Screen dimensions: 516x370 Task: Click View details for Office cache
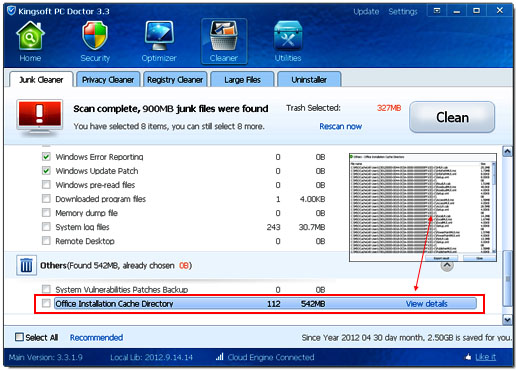pyautogui.click(x=426, y=304)
